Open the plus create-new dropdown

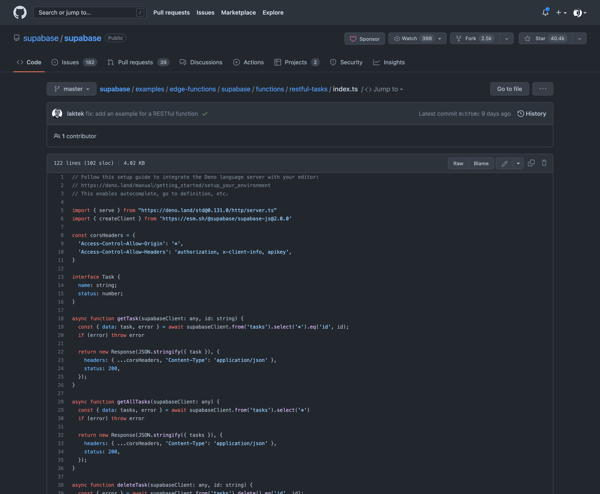(561, 13)
